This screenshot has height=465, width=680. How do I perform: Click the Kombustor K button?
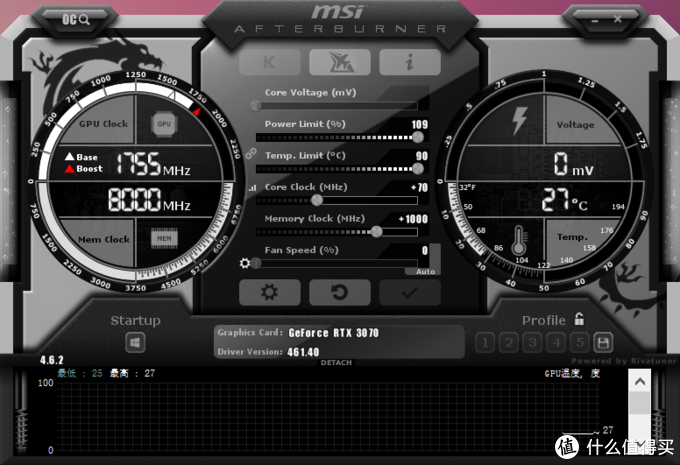[x=270, y=62]
